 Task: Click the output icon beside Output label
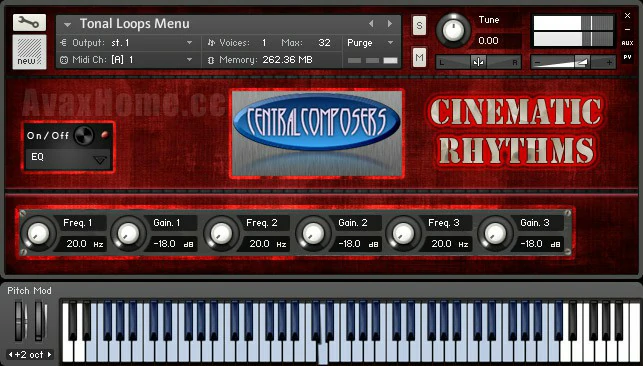(64, 43)
